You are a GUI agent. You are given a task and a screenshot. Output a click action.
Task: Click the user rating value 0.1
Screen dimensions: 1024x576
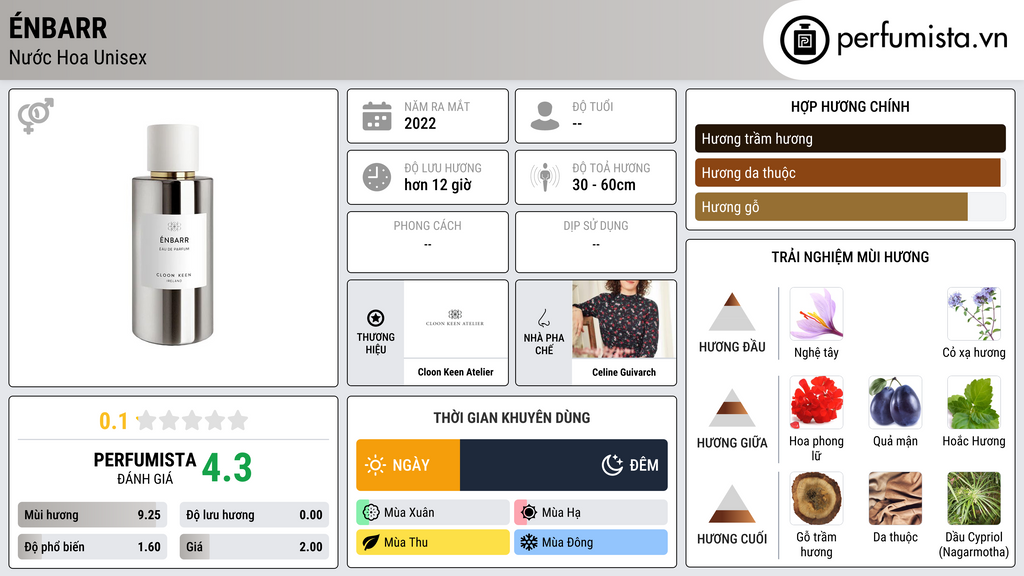pyautogui.click(x=113, y=421)
